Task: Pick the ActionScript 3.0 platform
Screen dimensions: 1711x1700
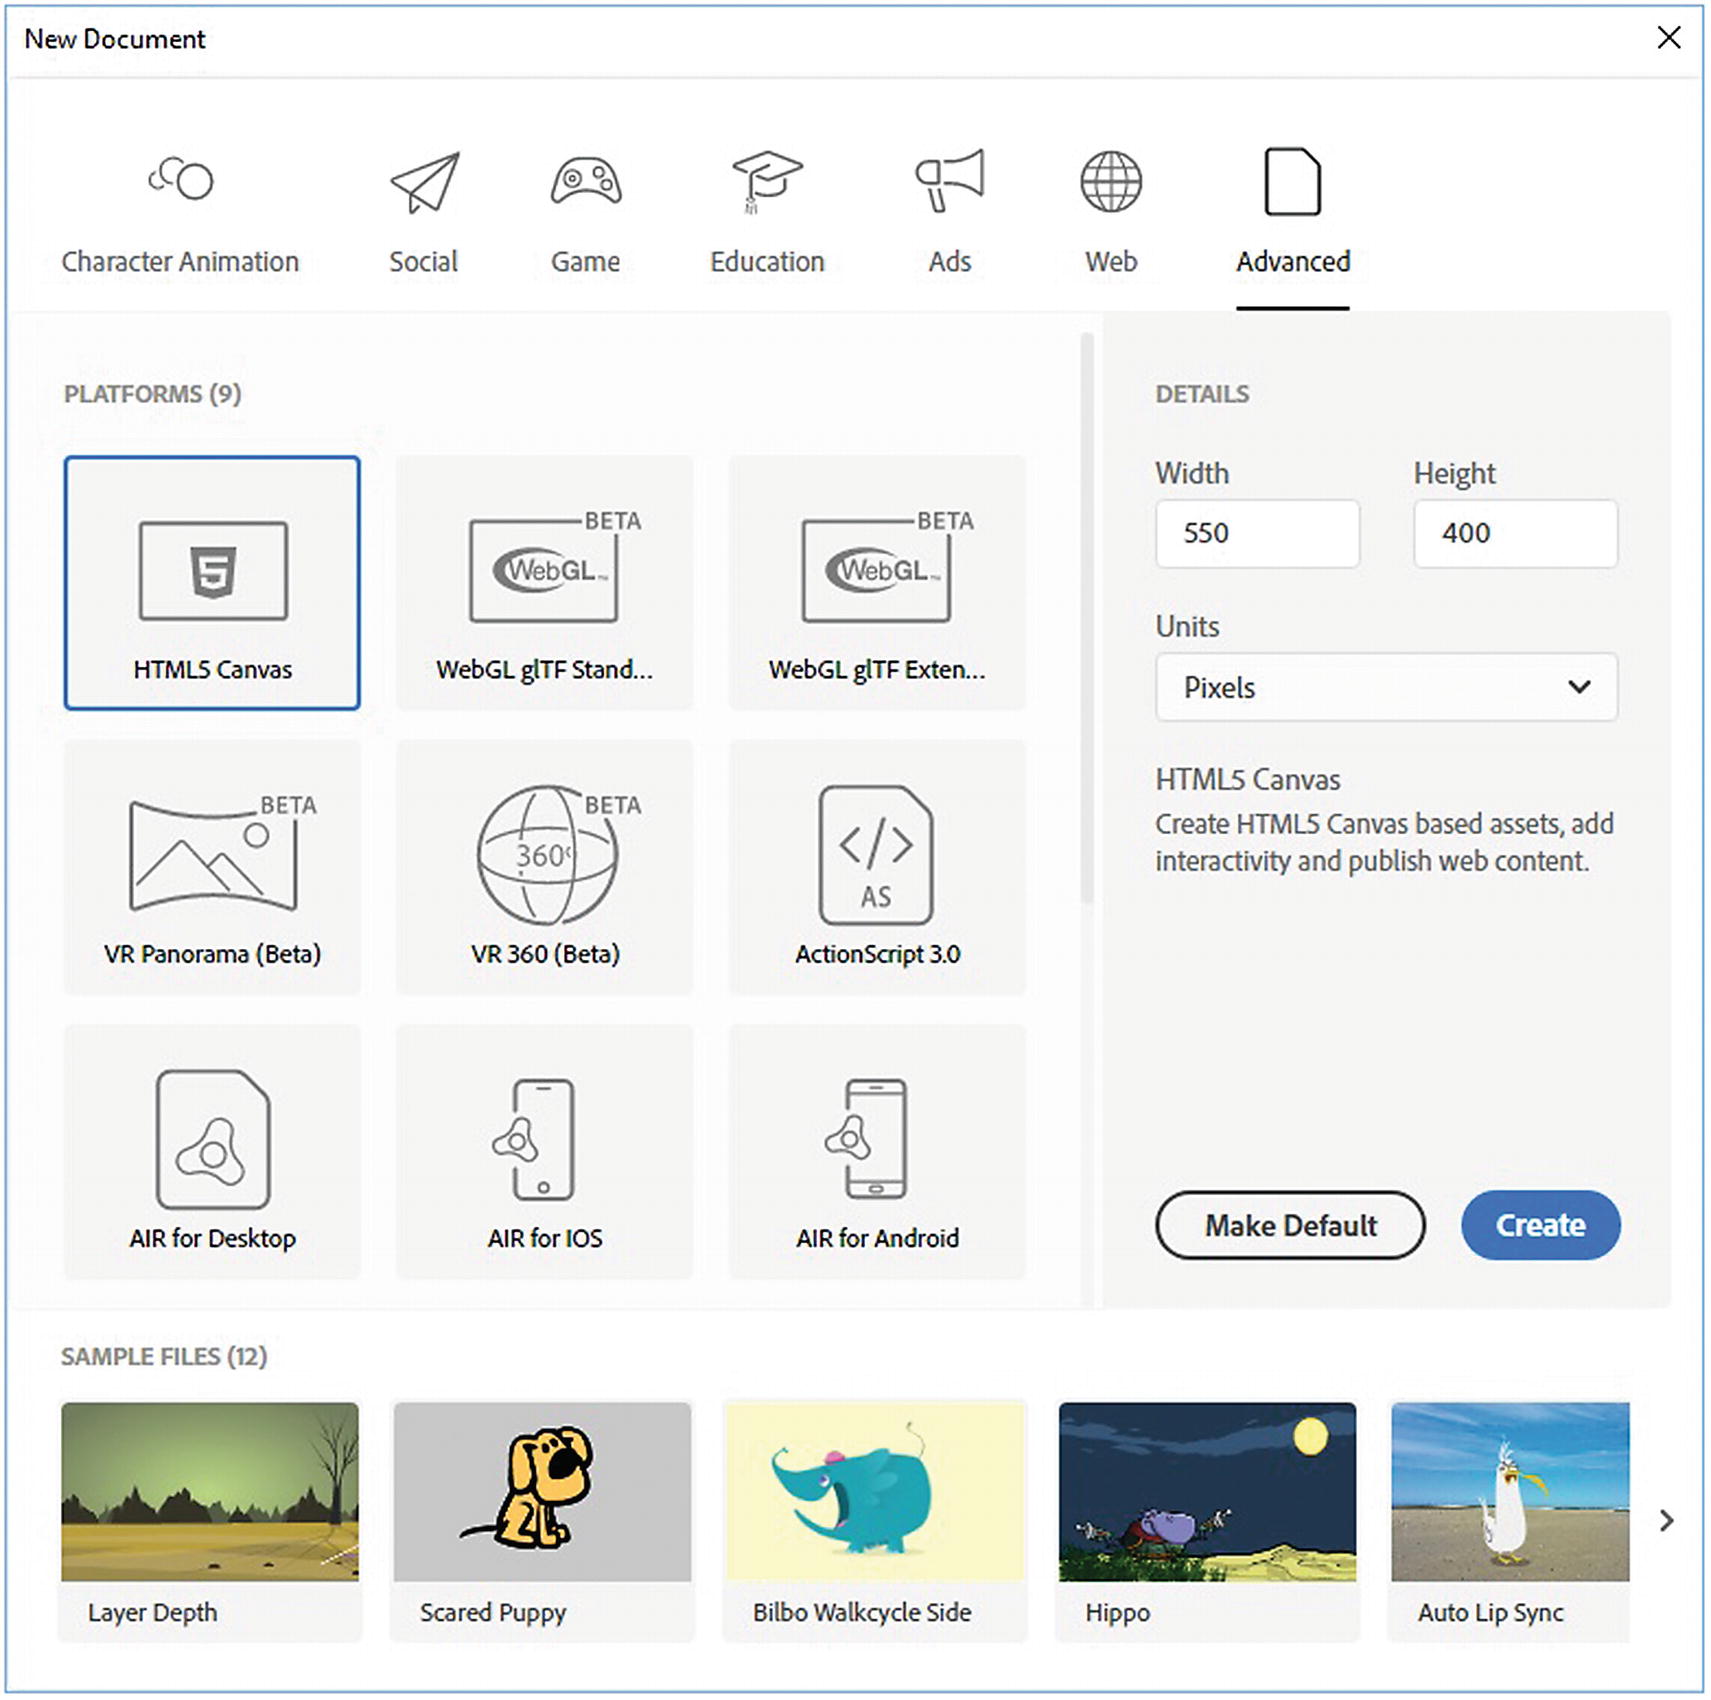Action: (877, 867)
